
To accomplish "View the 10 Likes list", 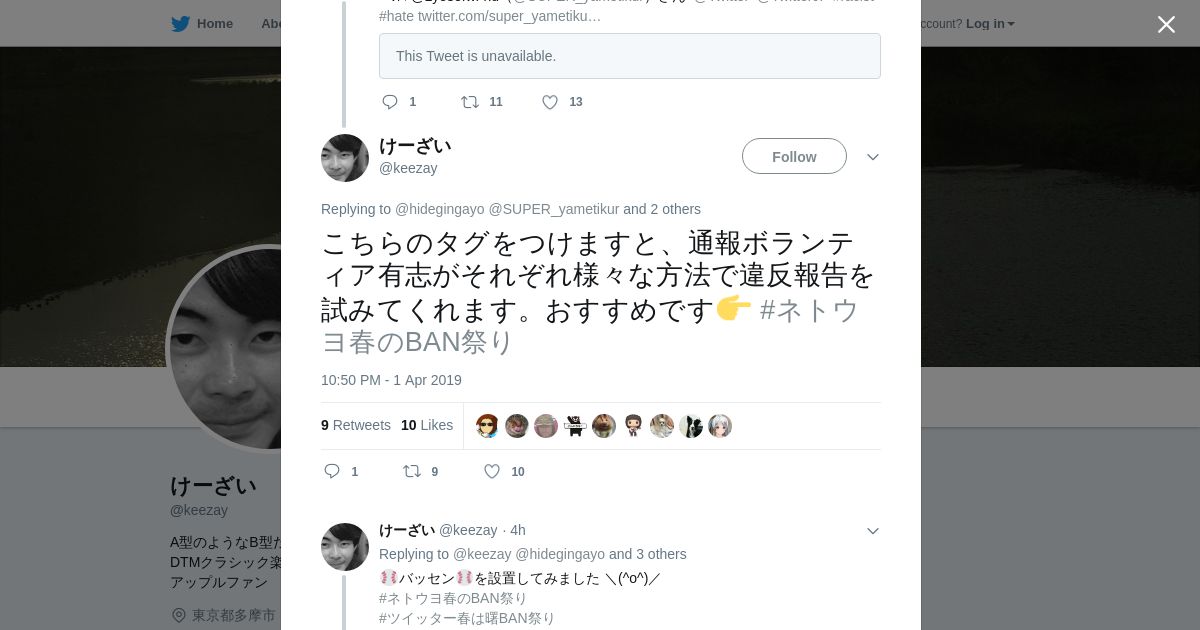I will point(427,425).
